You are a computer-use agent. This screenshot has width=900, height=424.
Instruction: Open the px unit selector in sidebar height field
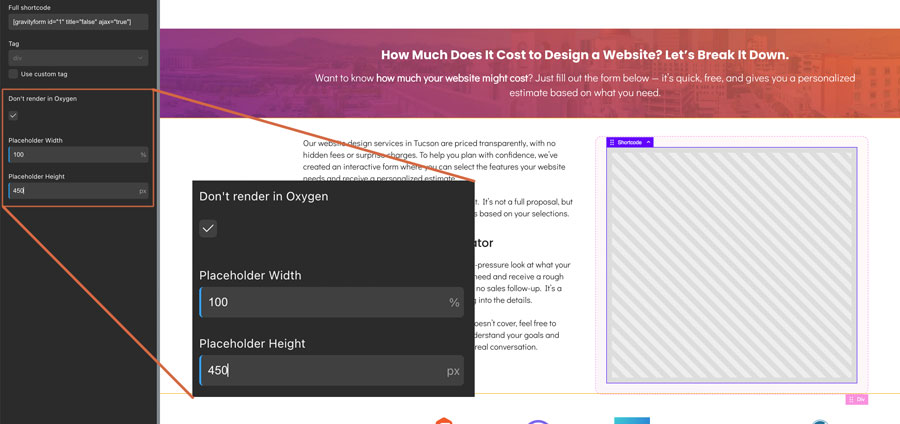tap(143, 191)
